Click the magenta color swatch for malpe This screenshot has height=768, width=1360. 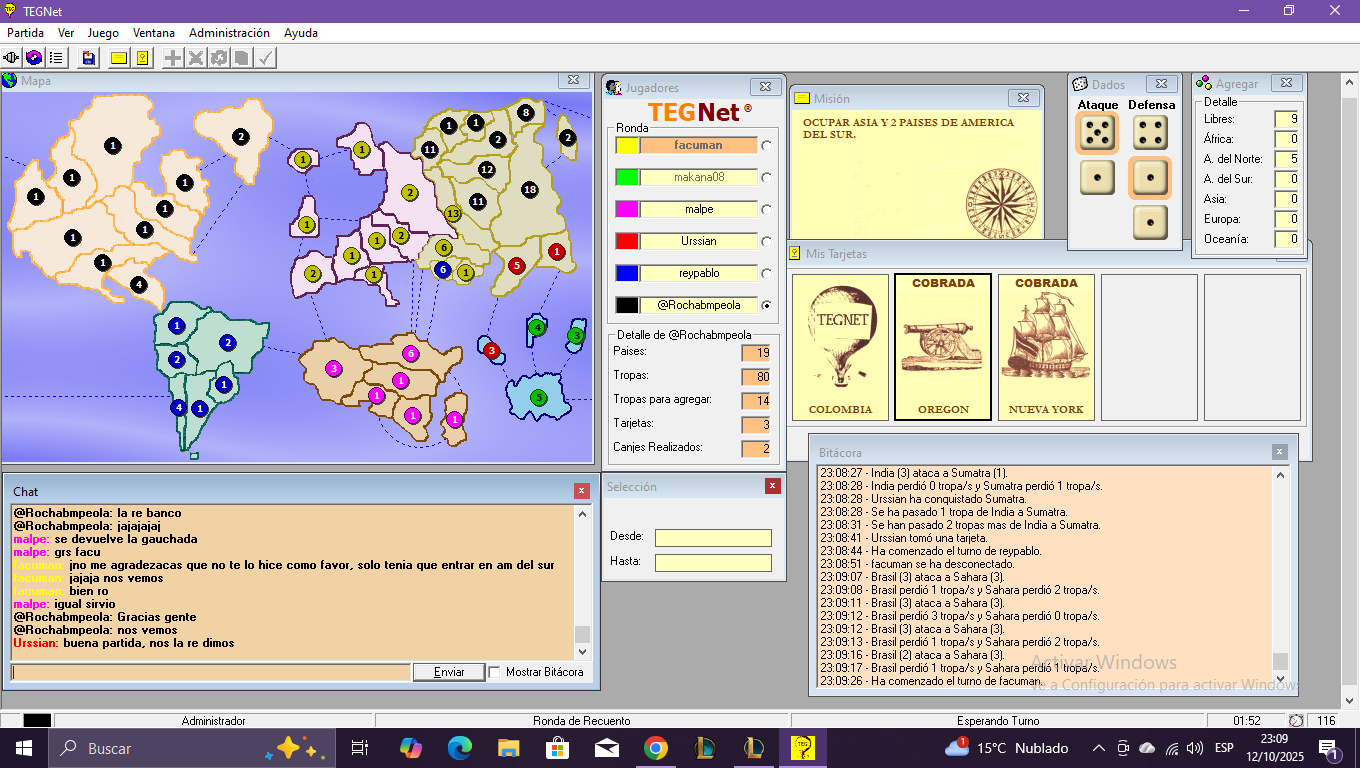pos(627,210)
